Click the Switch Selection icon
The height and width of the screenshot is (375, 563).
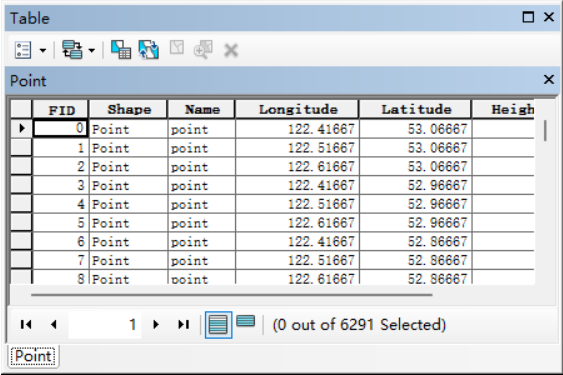pos(149,50)
